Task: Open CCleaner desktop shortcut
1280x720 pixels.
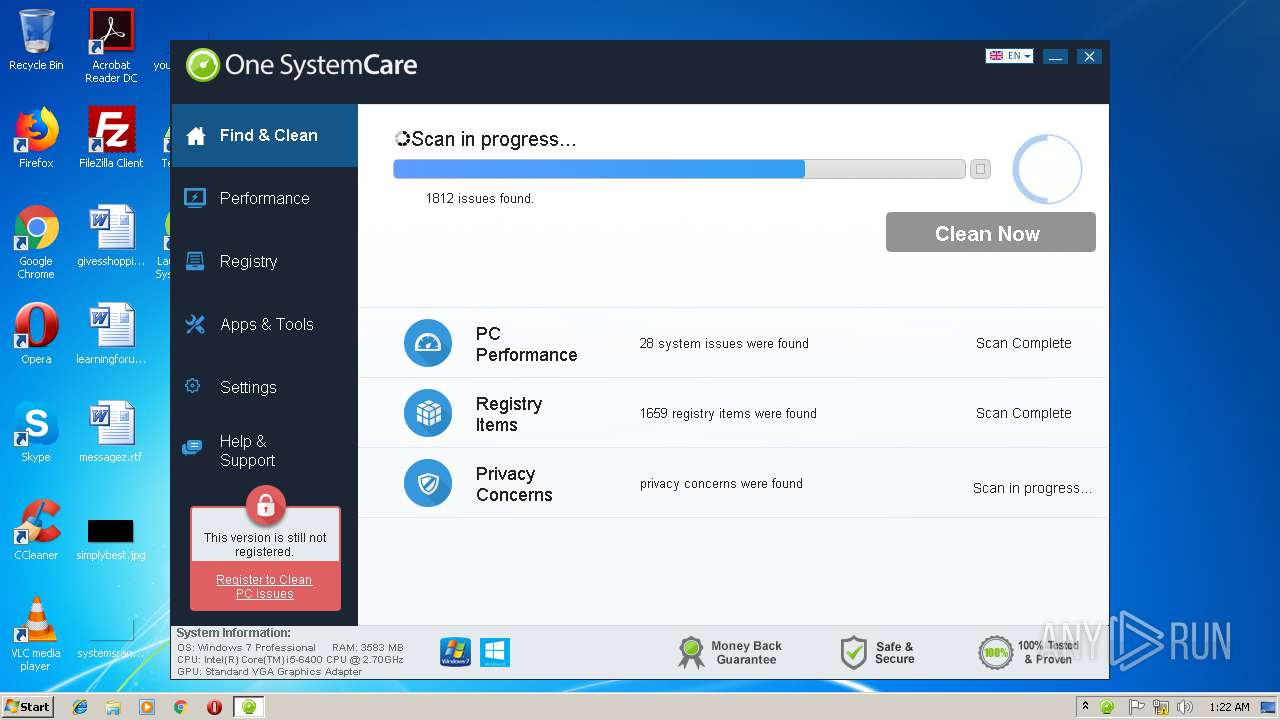Action: [x=36, y=530]
